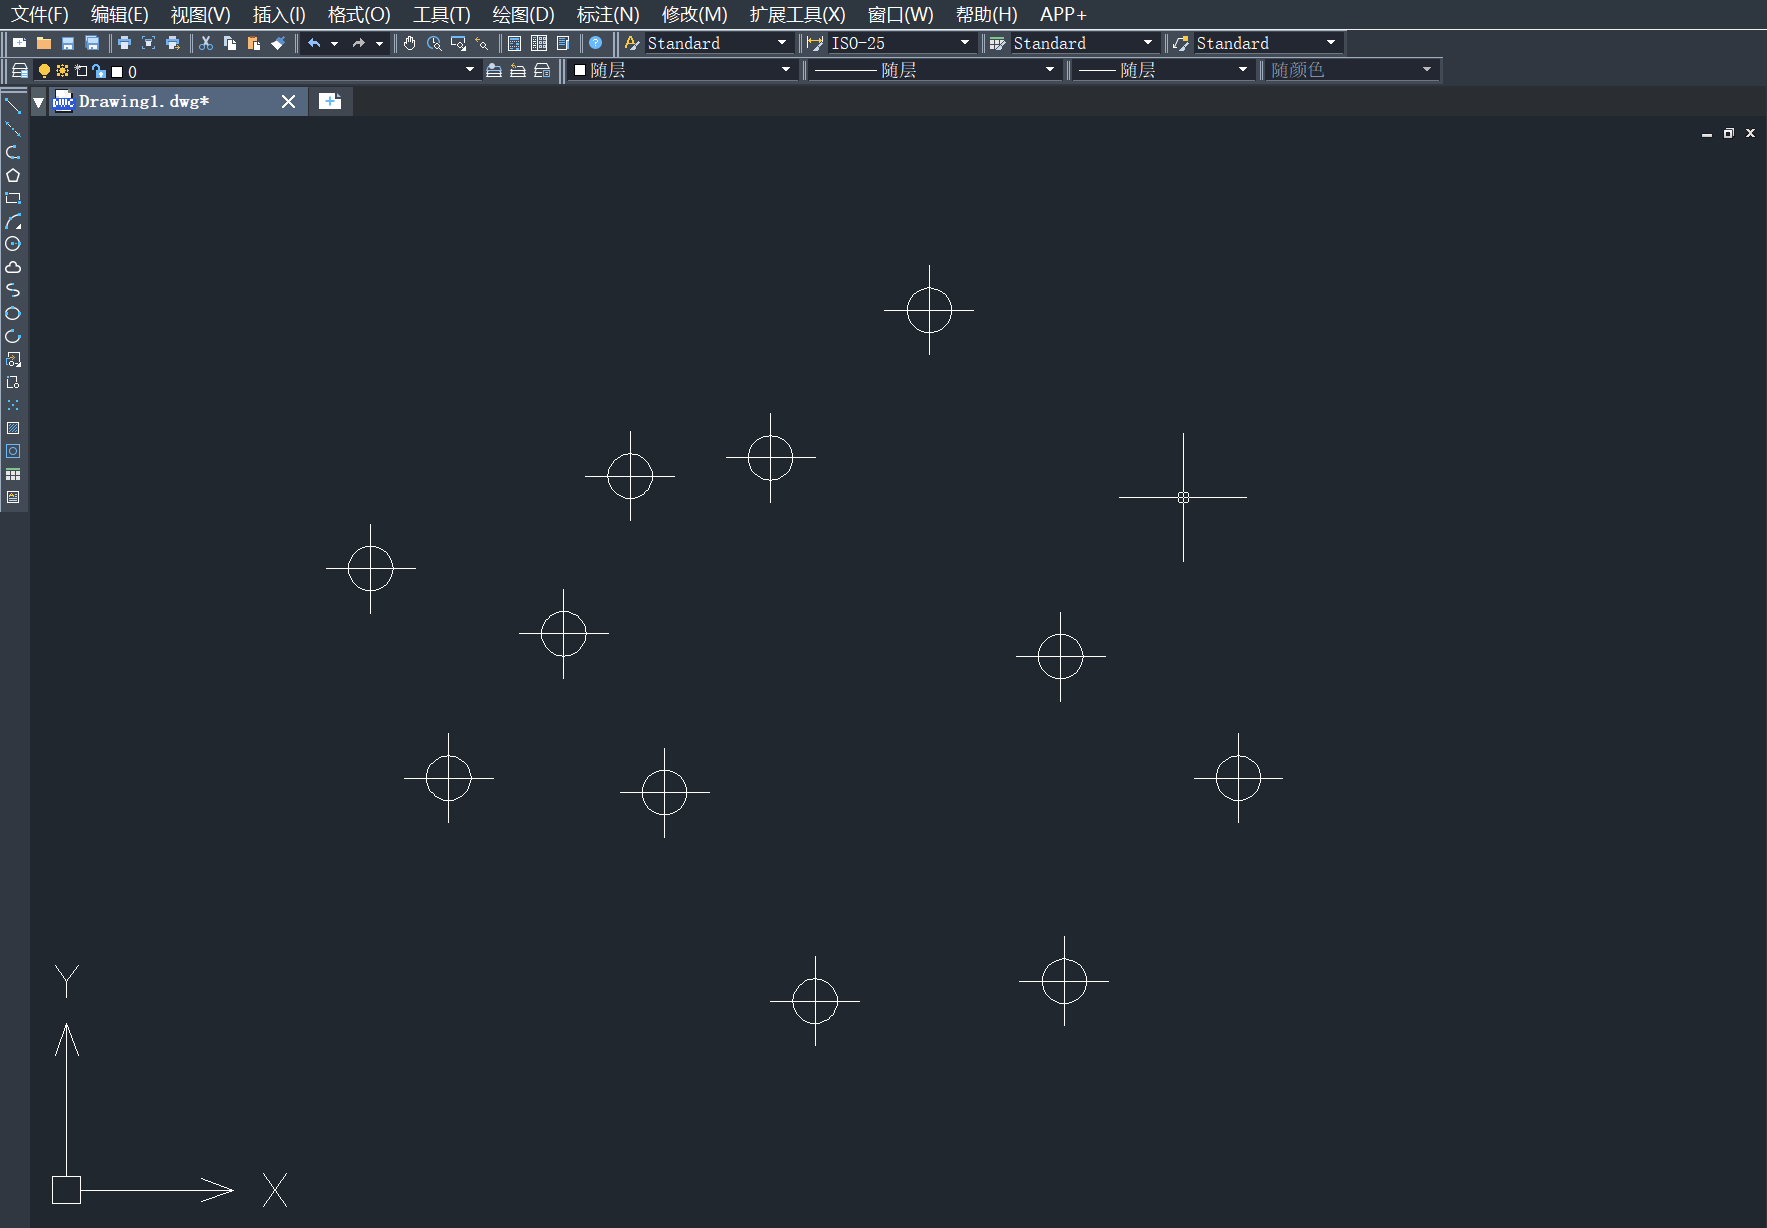The width and height of the screenshot is (1767, 1228).
Task: Click the Publish/plot icon
Action: (172, 43)
